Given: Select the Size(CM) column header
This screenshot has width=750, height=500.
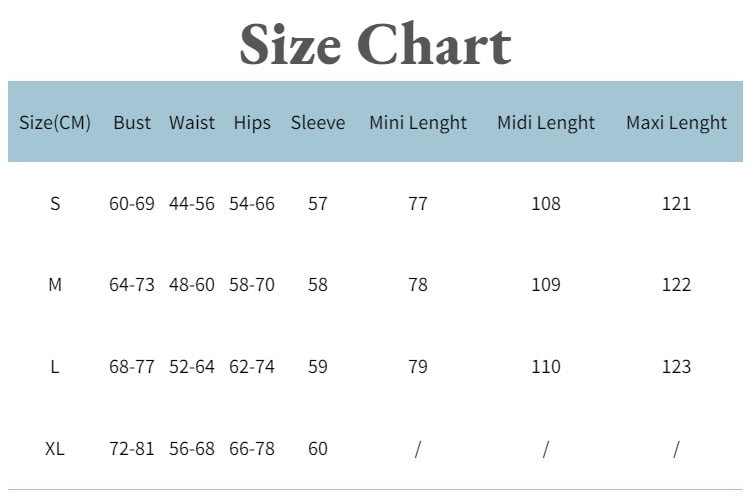Looking at the screenshot, I should click(x=55, y=123).
